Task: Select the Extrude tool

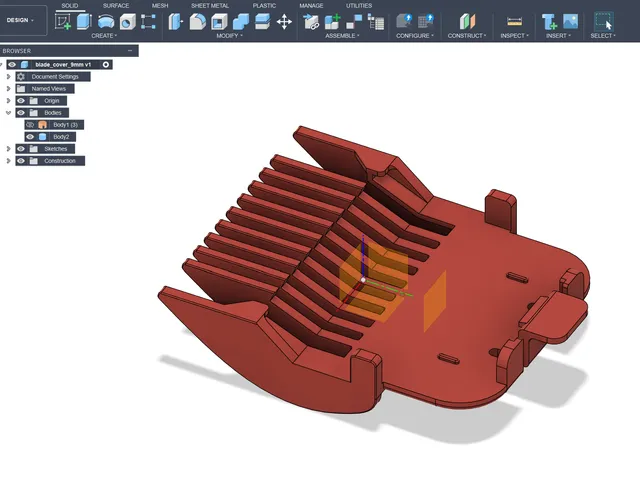Action: [x=84, y=21]
